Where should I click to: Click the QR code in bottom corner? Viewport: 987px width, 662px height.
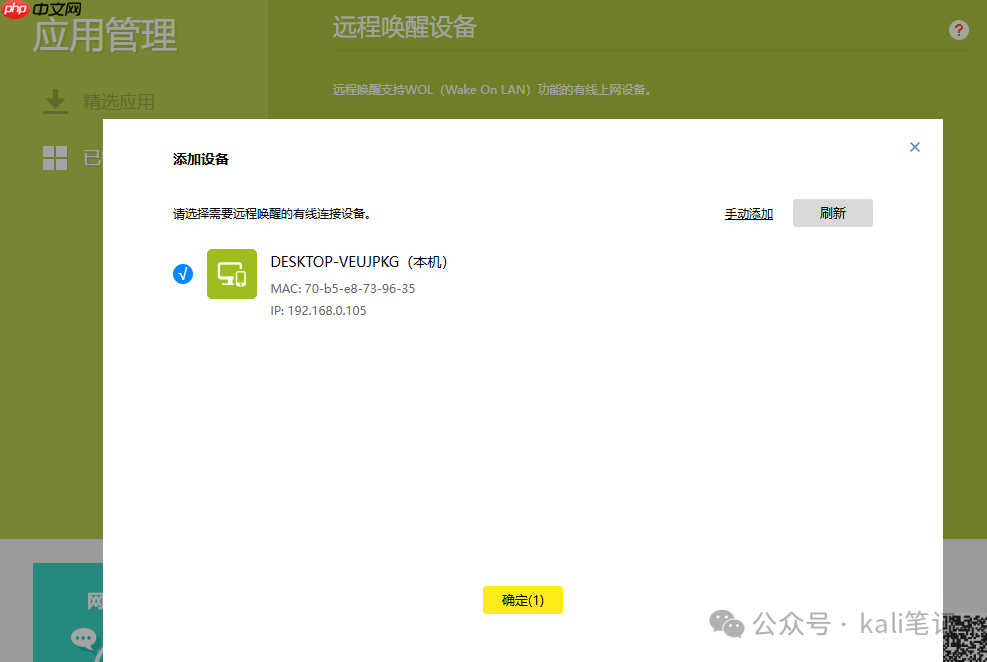click(966, 640)
